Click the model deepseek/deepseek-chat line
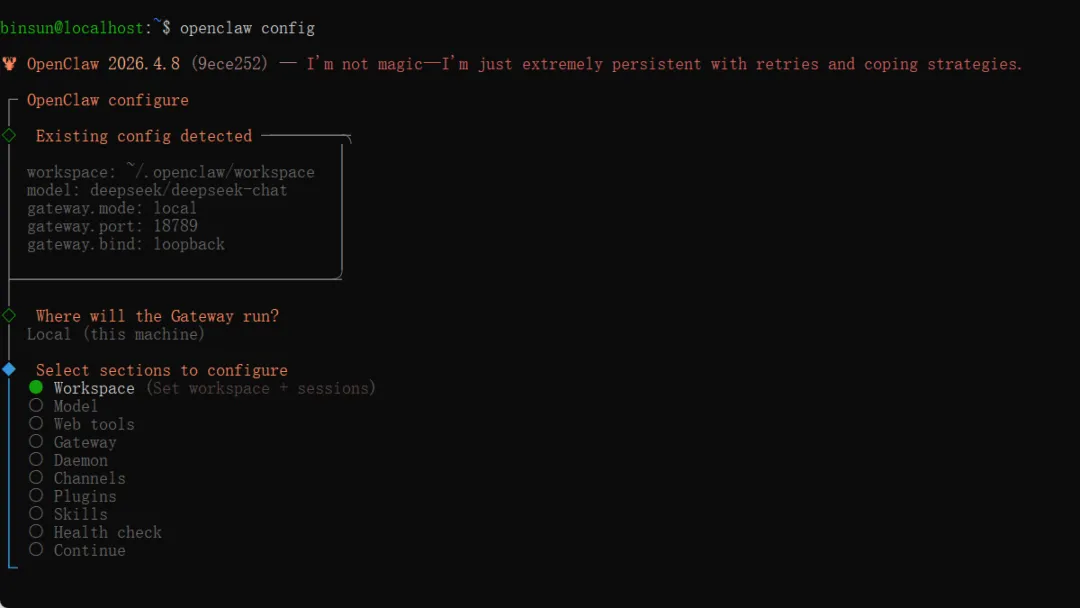Screen dimensions: 1080x608 coord(157,190)
